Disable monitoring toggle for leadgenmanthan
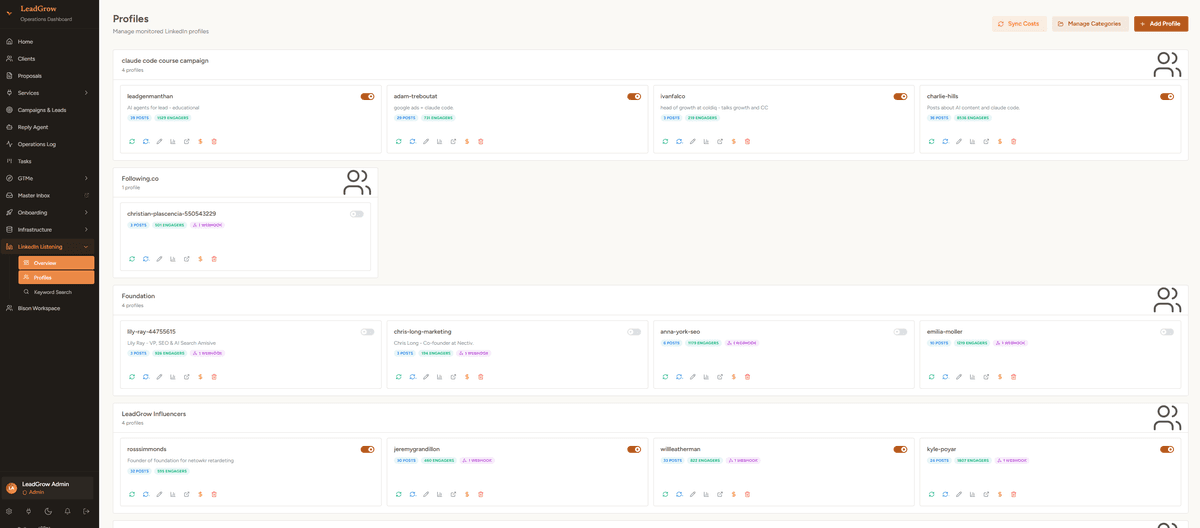1200x528 pixels. point(367,97)
